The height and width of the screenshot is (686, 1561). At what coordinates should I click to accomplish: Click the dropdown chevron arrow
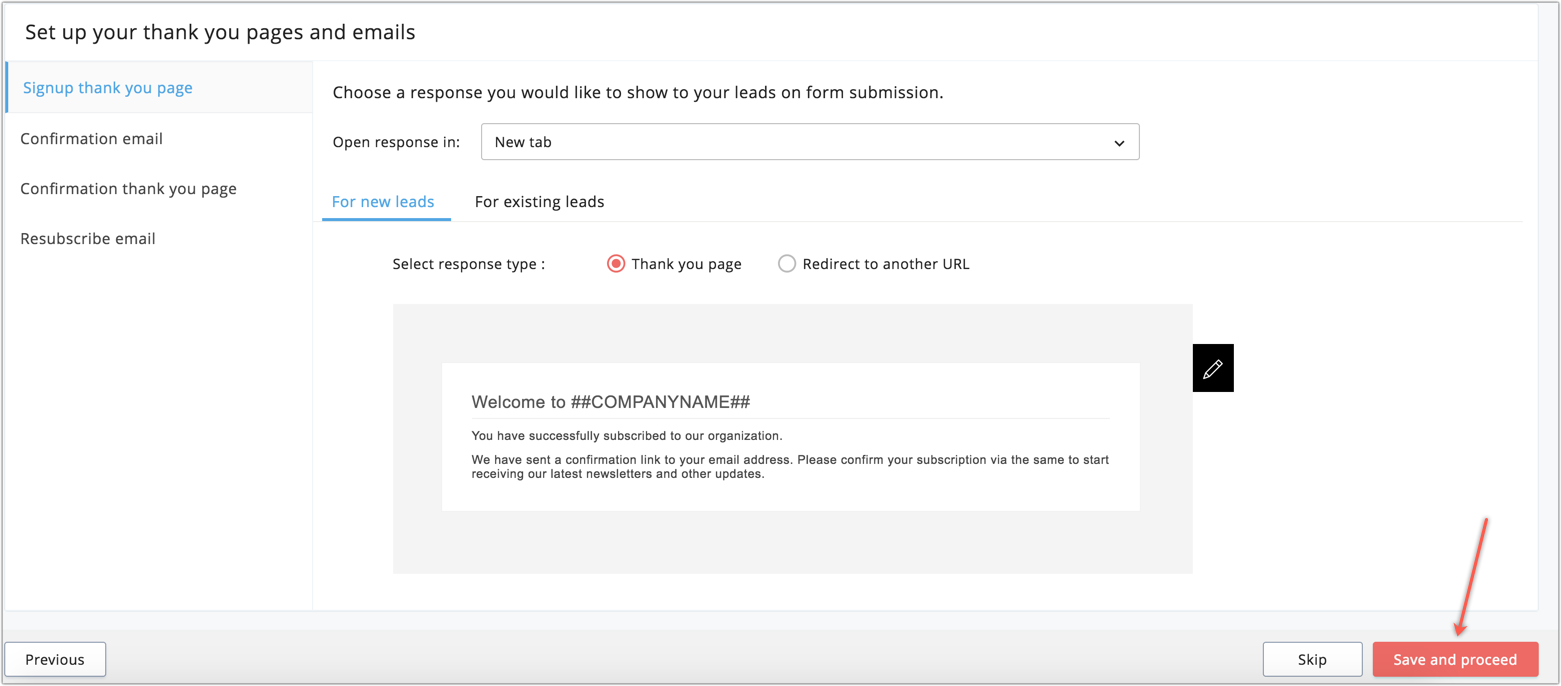(1119, 143)
